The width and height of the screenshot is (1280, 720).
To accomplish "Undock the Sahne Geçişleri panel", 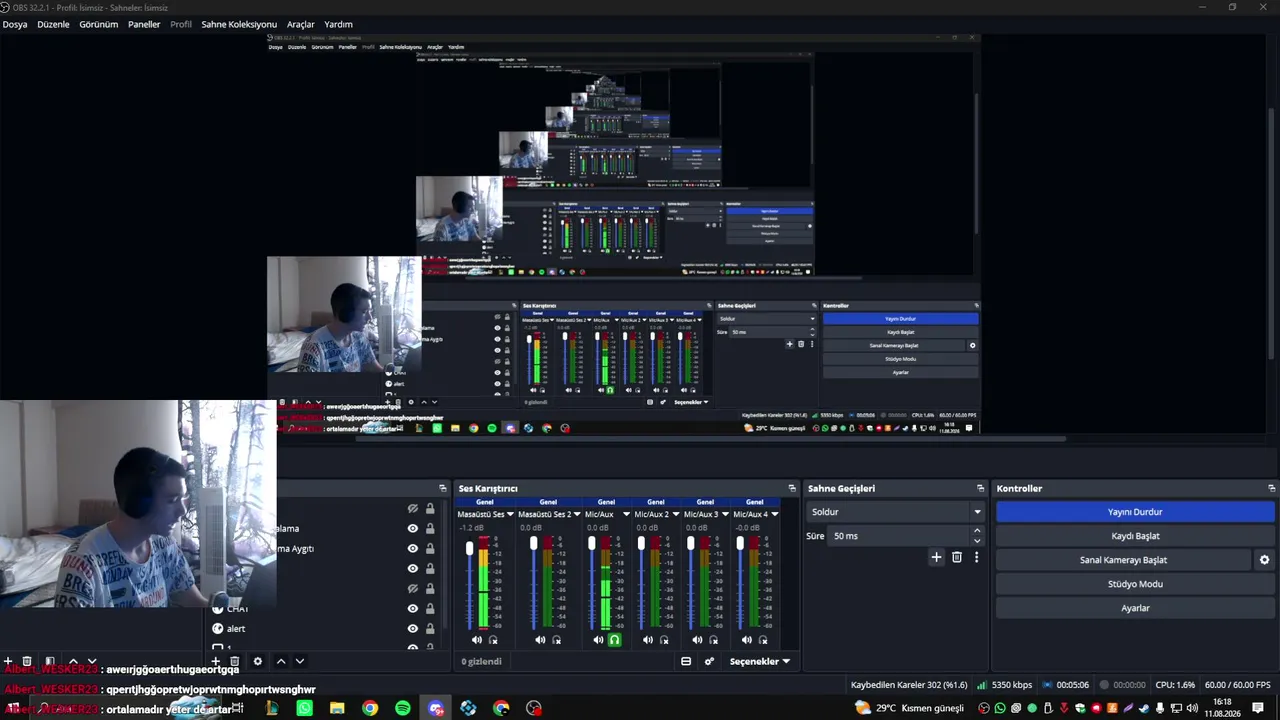I will [x=980, y=488].
